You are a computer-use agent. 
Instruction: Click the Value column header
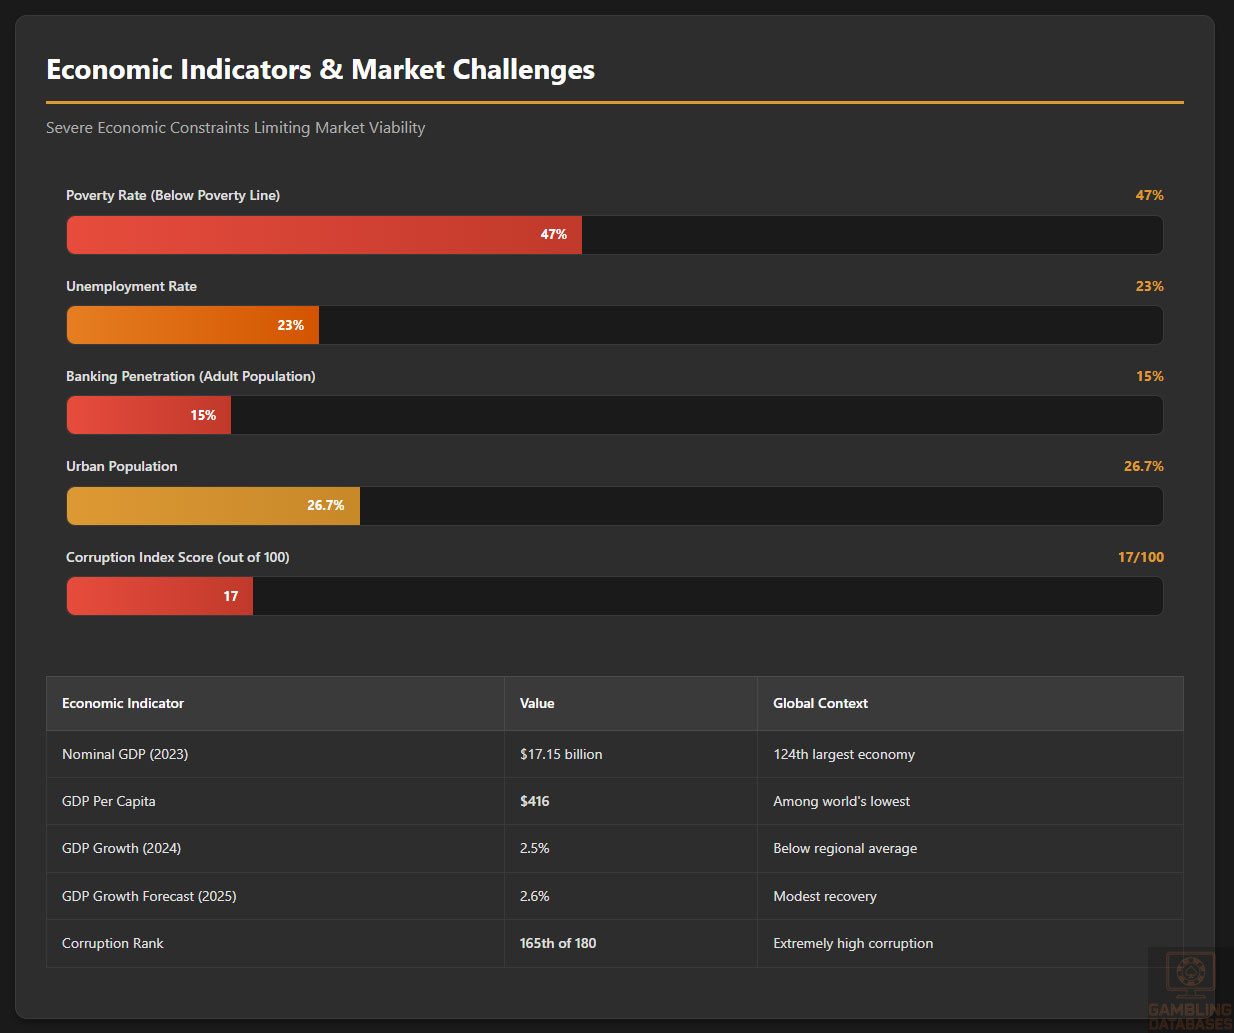click(537, 704)
